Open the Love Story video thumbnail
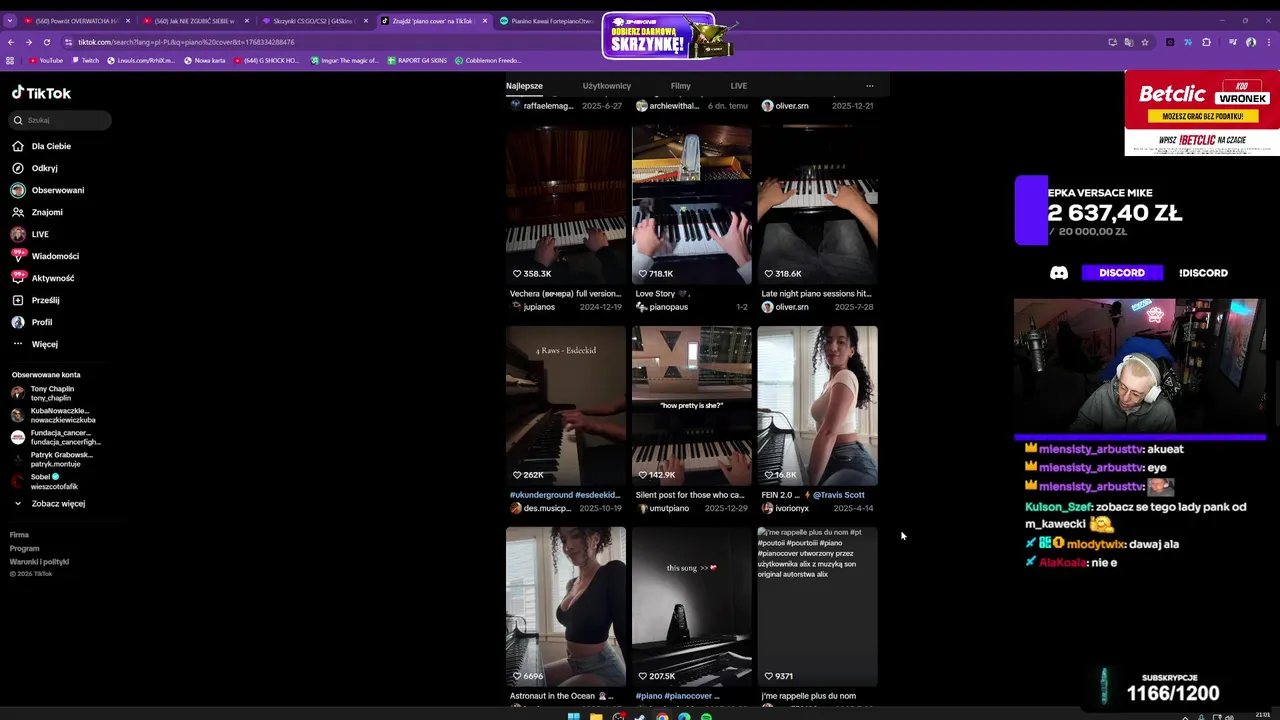Viewport: 1280px width, 720px height. pos(692,205)
